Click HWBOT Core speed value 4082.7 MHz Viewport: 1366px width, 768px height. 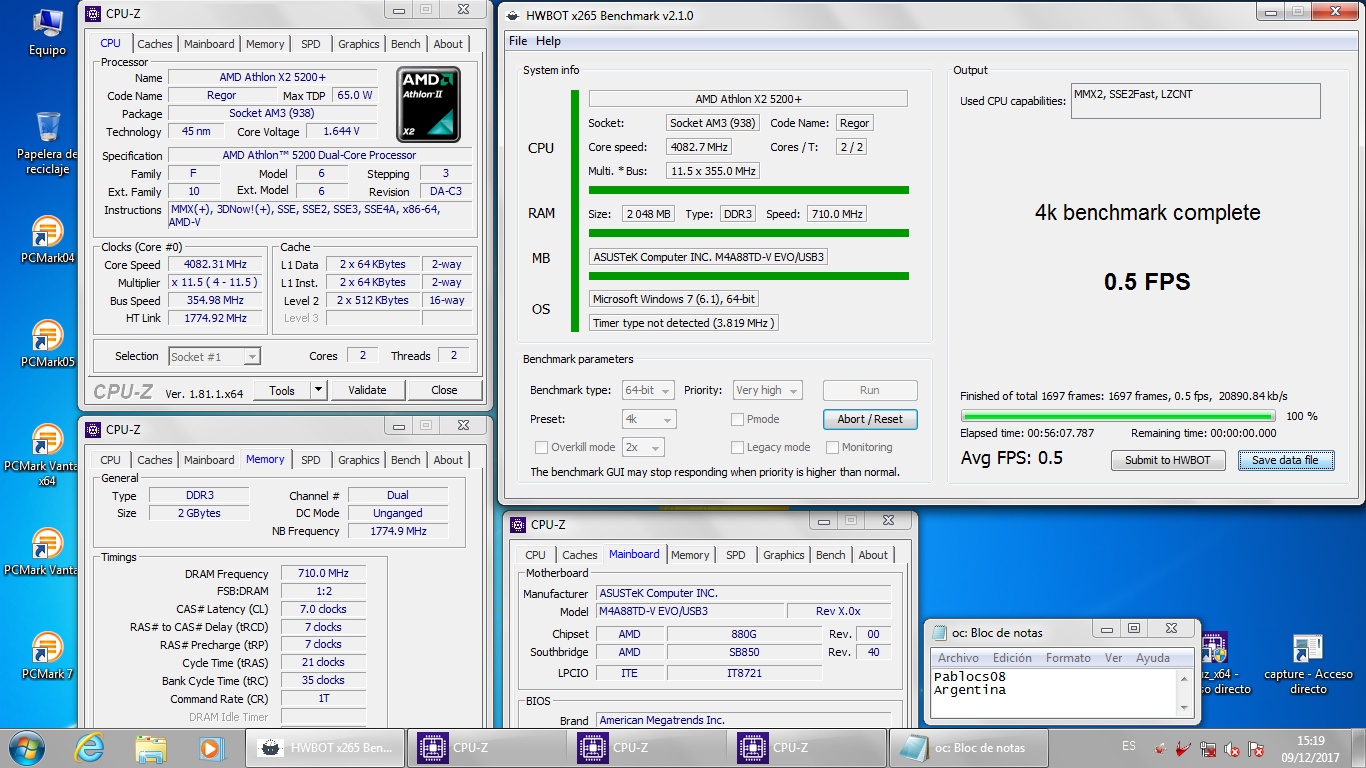pos(699,147)
